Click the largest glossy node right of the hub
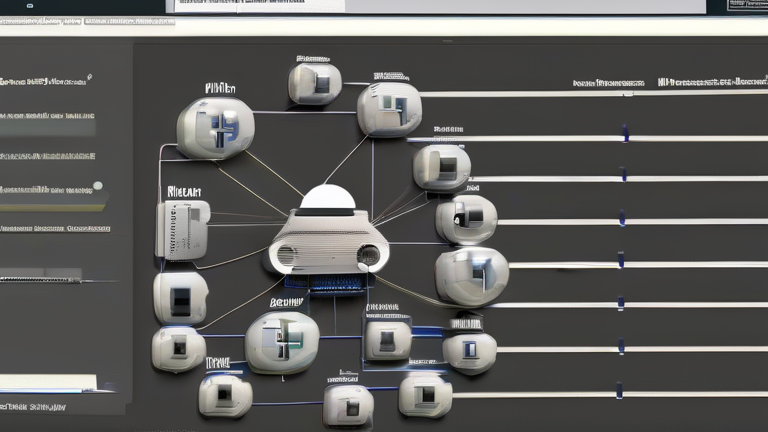The image size is (768, 432). (x=472, y=276)
